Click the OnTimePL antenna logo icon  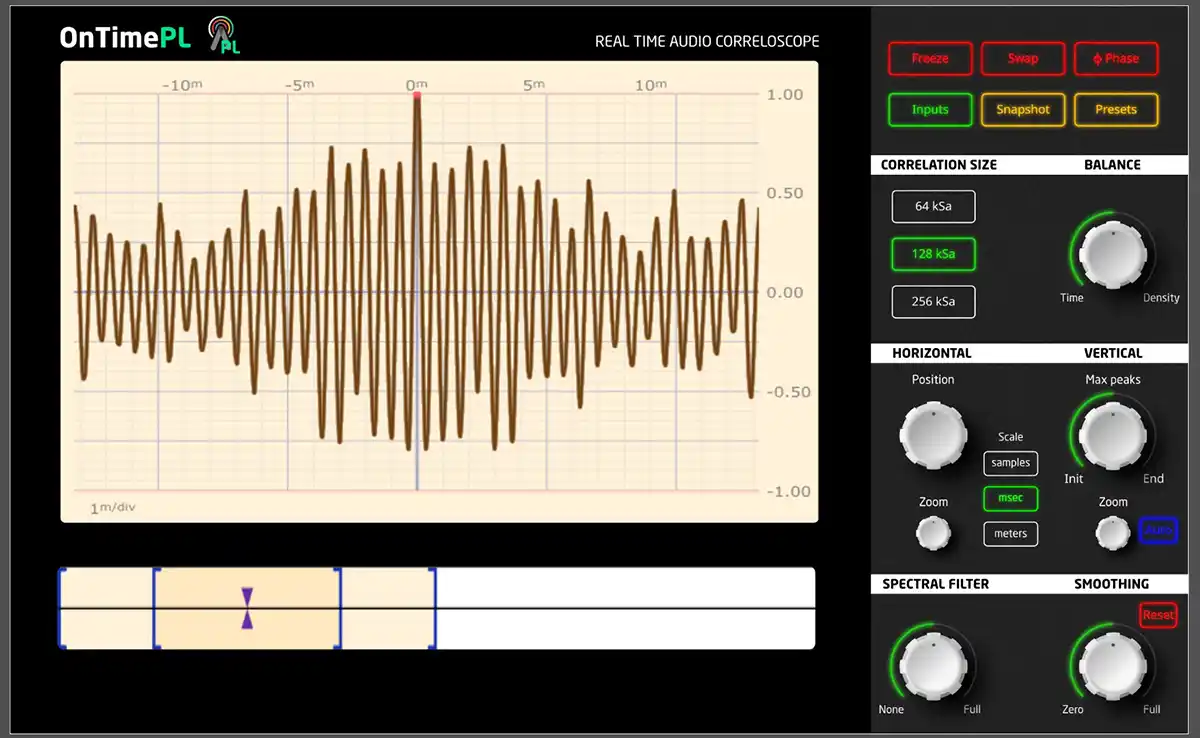click(x=222, y=36)
